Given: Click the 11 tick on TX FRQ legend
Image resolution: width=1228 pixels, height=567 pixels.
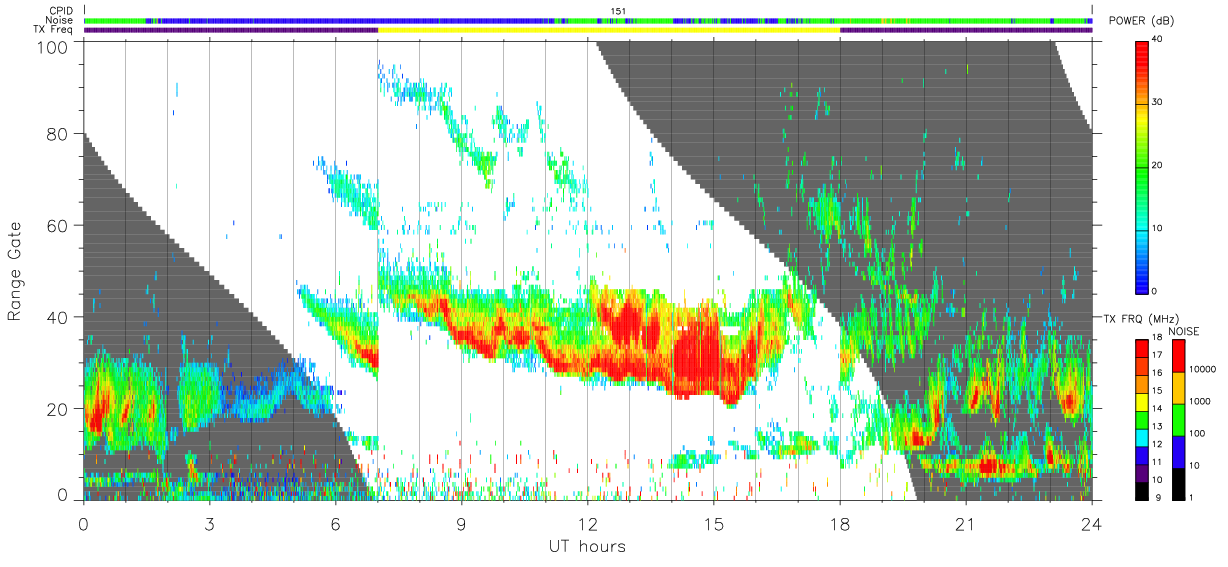Looking at the screenshot, I should (1157, 462).
